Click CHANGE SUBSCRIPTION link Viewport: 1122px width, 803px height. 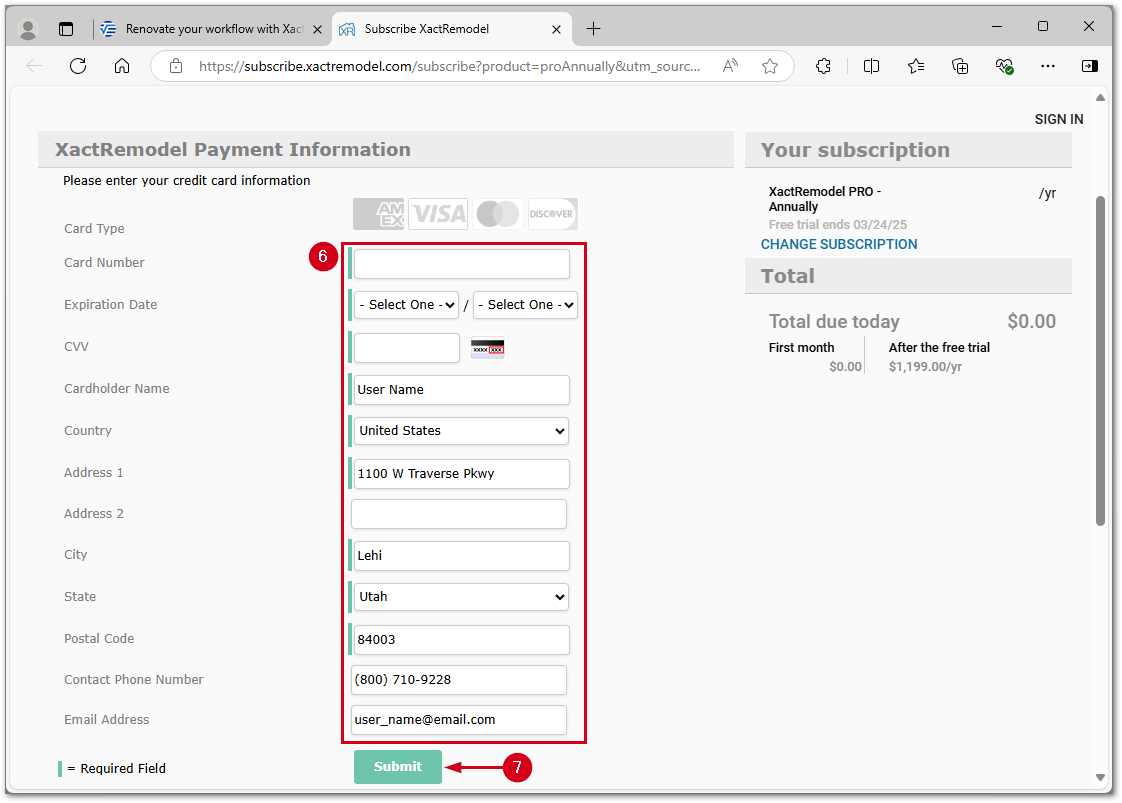(x=839, y=245)
